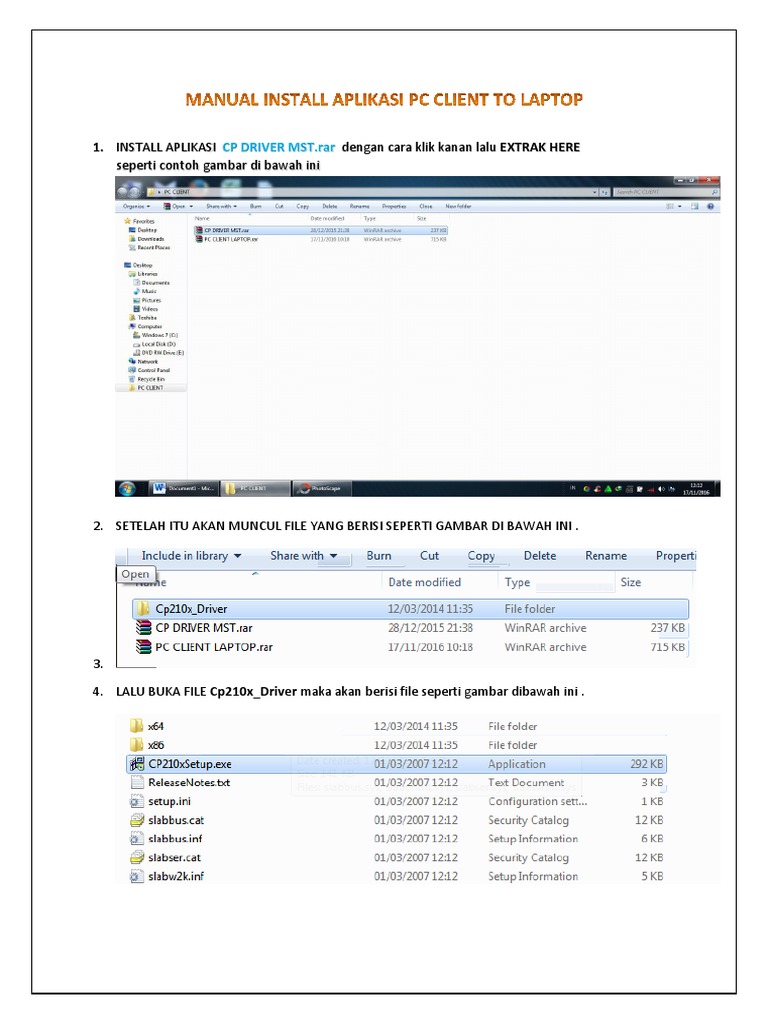Click WinRAR icon of PC CLIENT LAPTOP.rar in step 2 list

pos(143,647)
